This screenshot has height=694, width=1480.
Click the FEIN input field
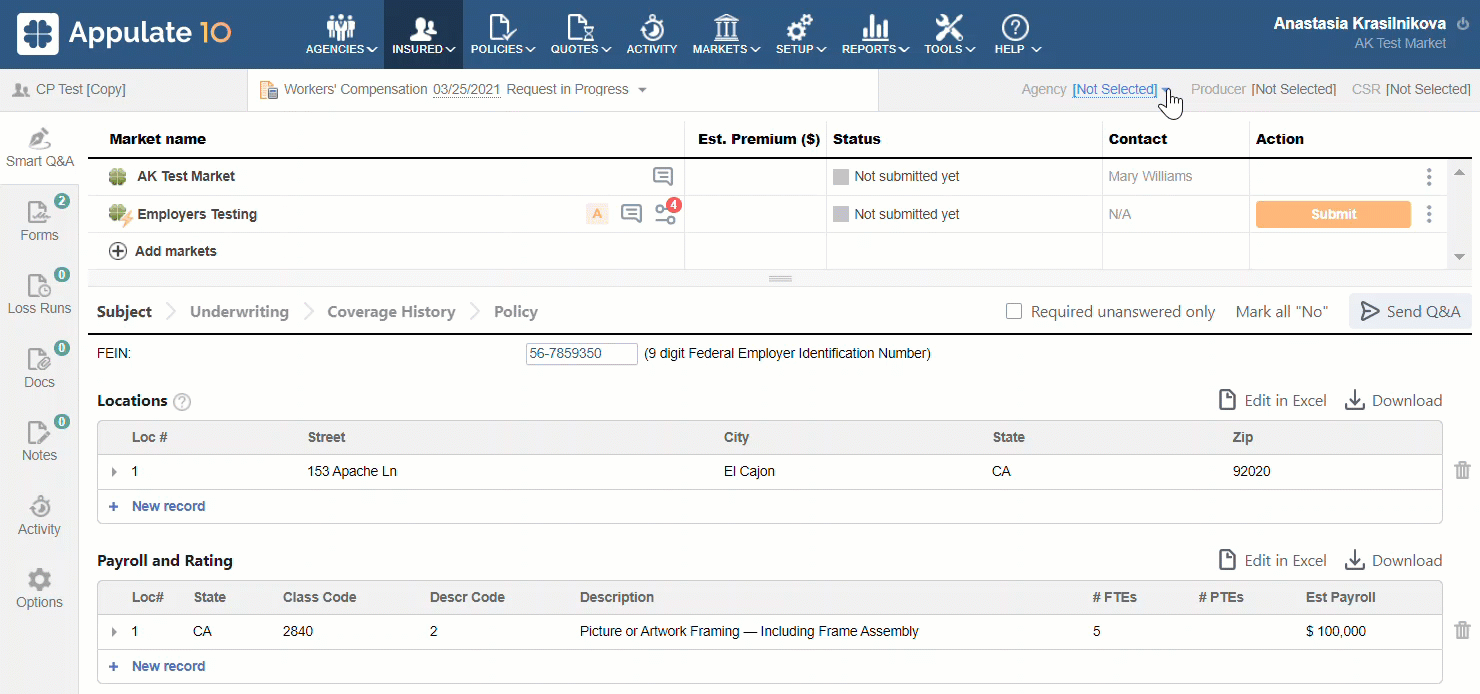[x=582, y=354]
